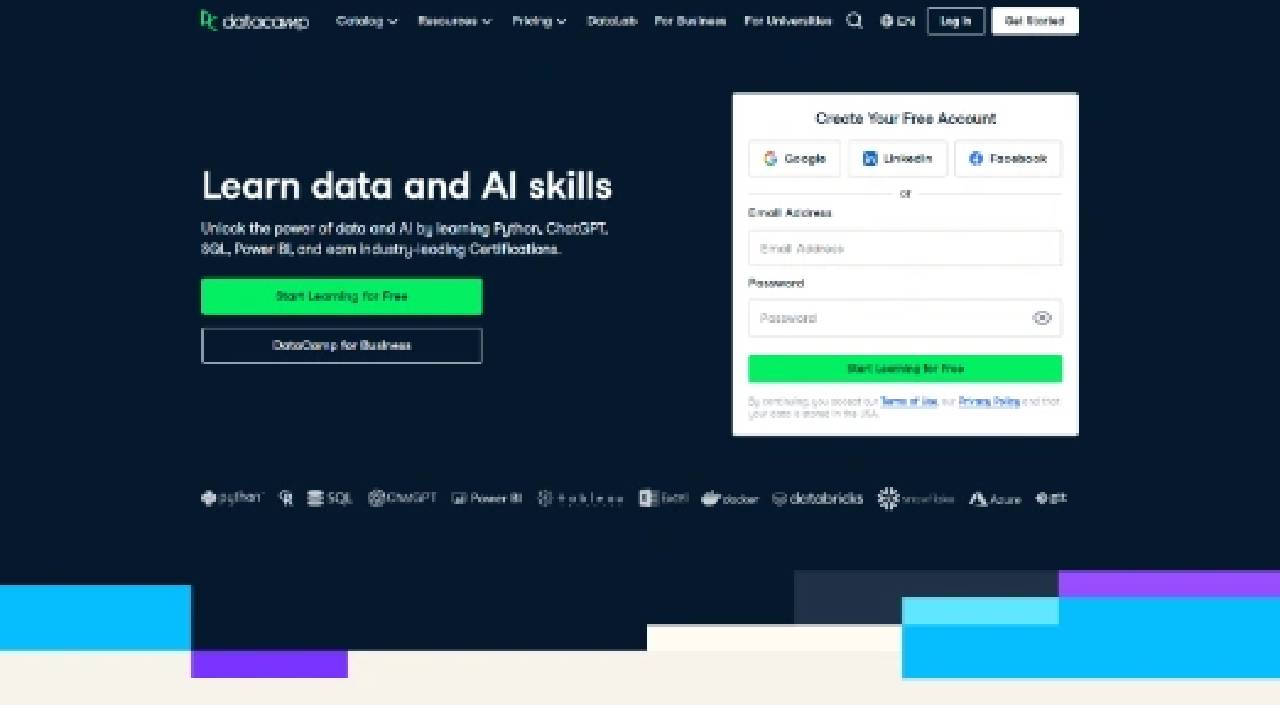The width and height of the screenshot is (1280, 720).
Task: Expand the Catalog menu
Action: coord(367,21)
